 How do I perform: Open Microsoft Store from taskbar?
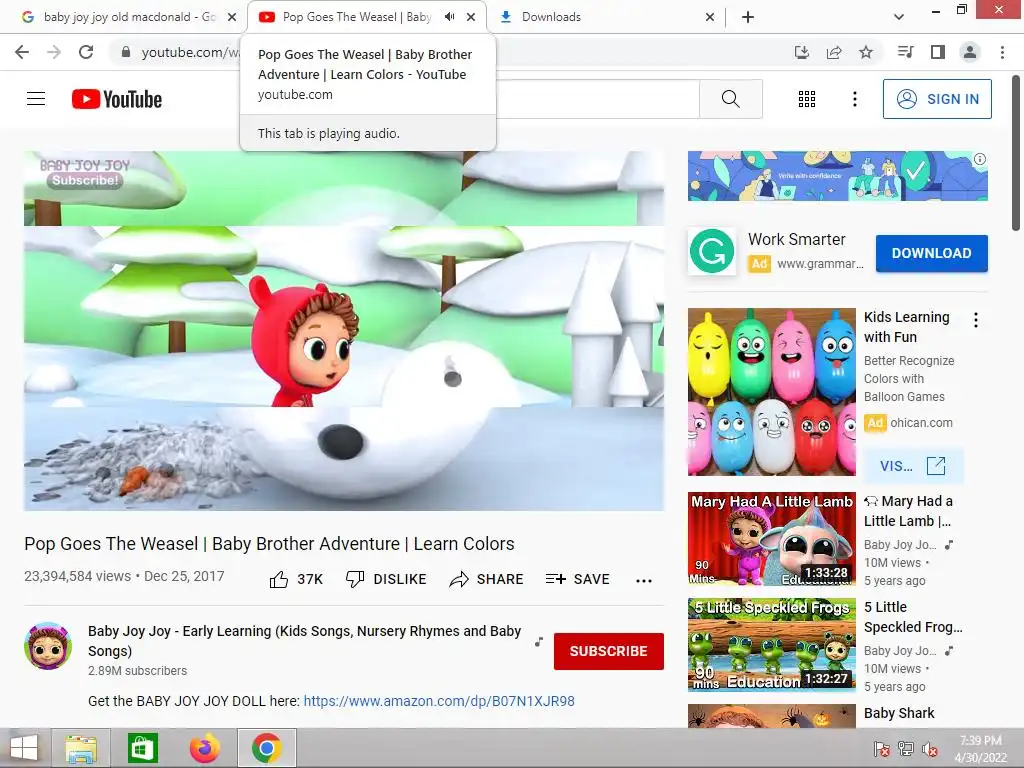[142, 748]
